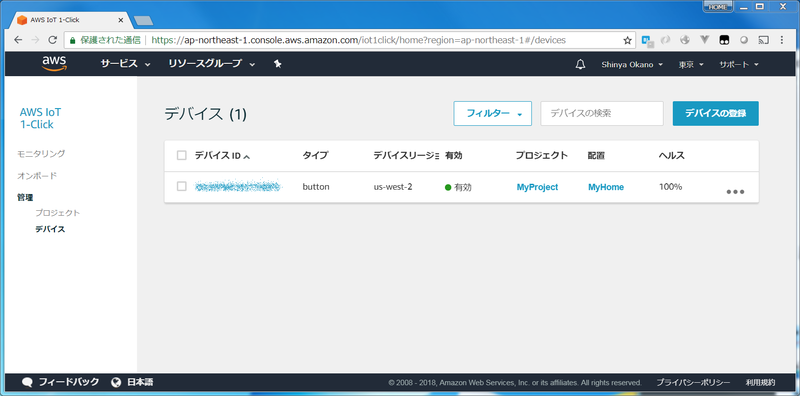Click the Cast extension icon
Image resolution: width=800 pixels, height=396 pixels.
point(763,40)
